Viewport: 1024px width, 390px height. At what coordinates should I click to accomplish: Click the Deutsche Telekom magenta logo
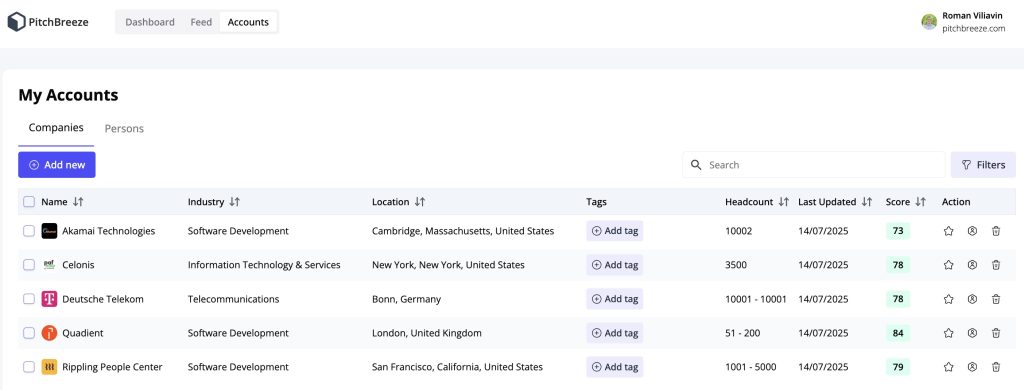point(49,299)
